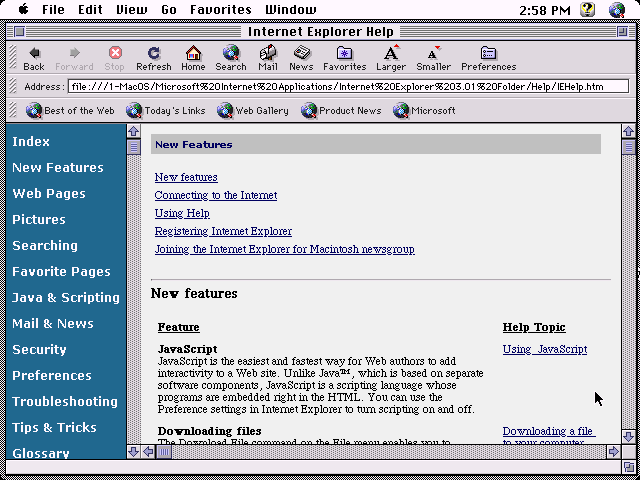640x480 pixels.
Task: Open the Search globe icon
Action: tap(231, 53)
